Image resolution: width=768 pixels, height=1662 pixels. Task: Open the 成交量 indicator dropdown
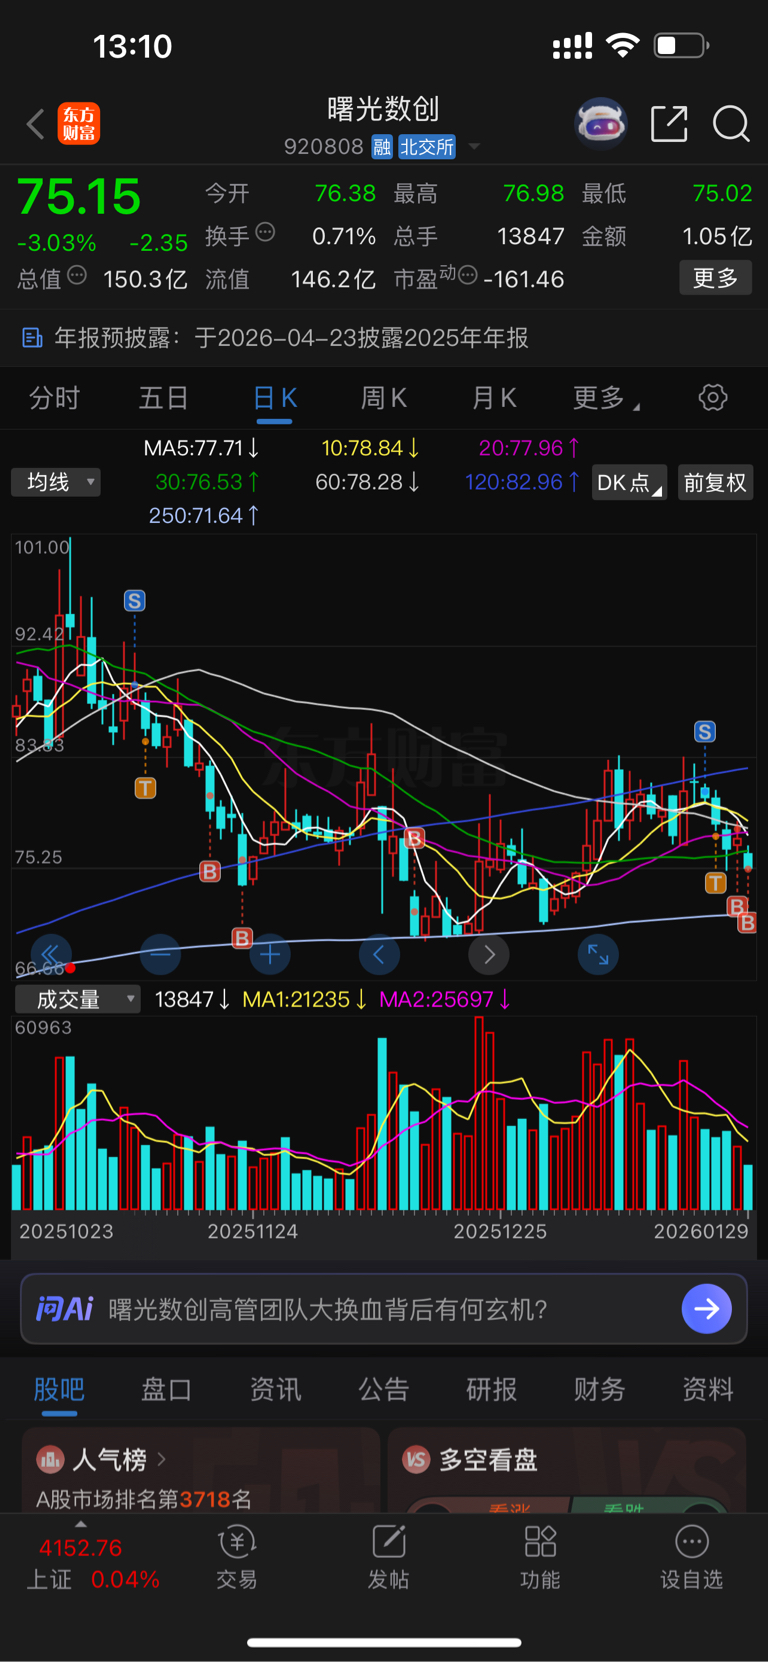click(78, 999)
